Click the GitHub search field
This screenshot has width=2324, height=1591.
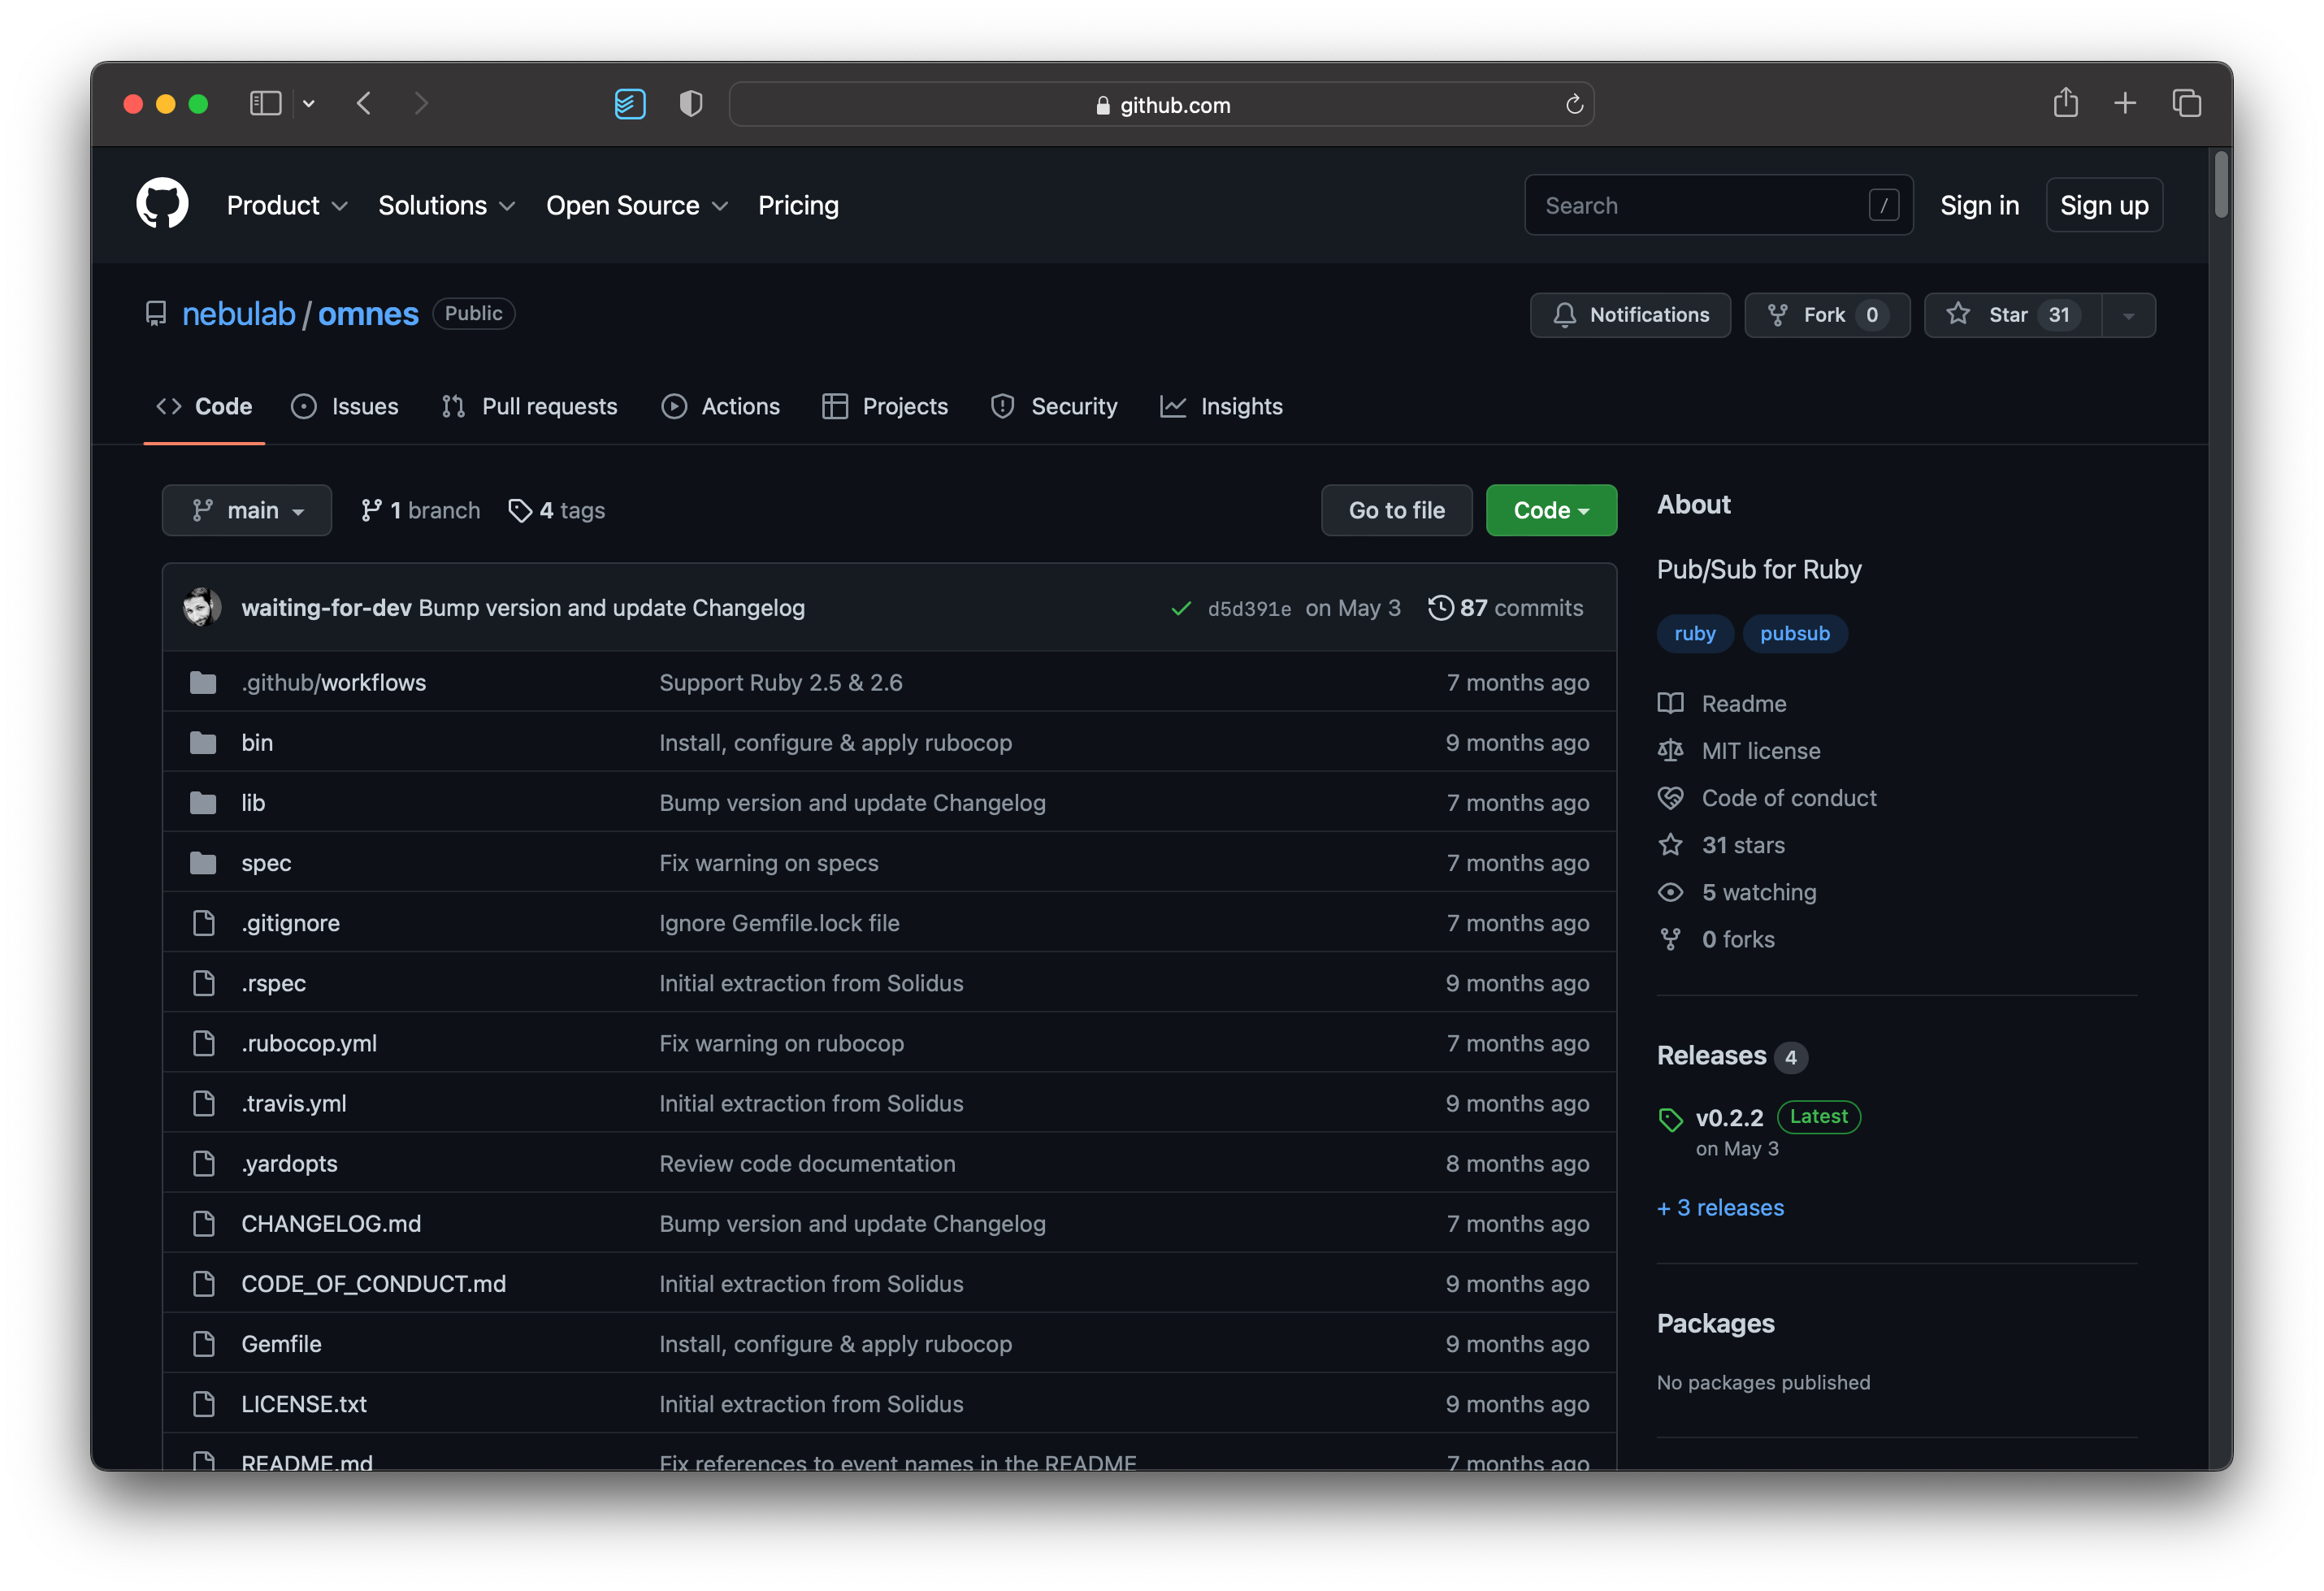point(1700,205)
